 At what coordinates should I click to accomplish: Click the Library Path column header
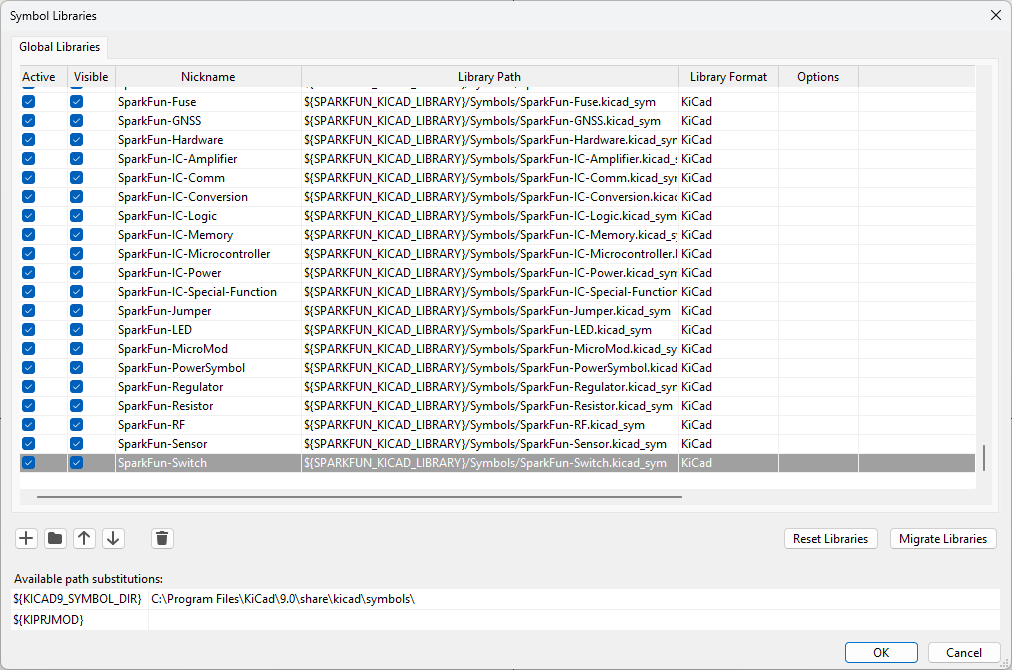tap(489, 77)
